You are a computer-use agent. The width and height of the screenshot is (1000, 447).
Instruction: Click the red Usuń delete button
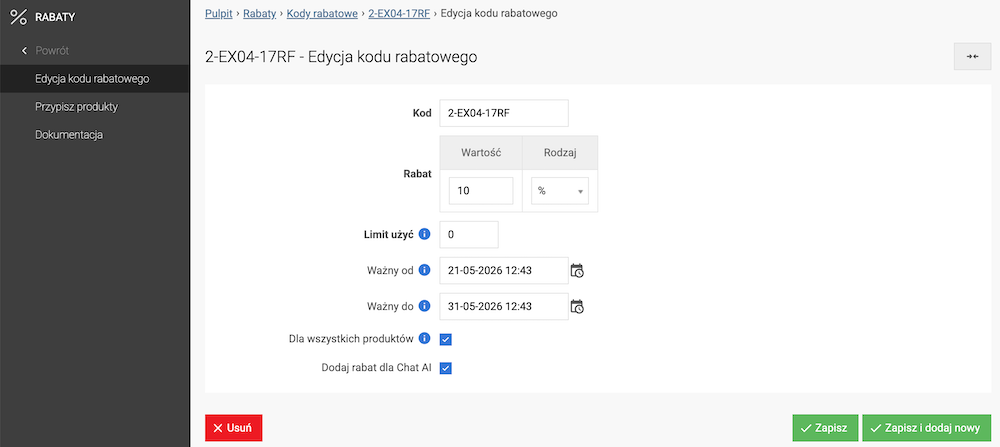coord(233,428)
